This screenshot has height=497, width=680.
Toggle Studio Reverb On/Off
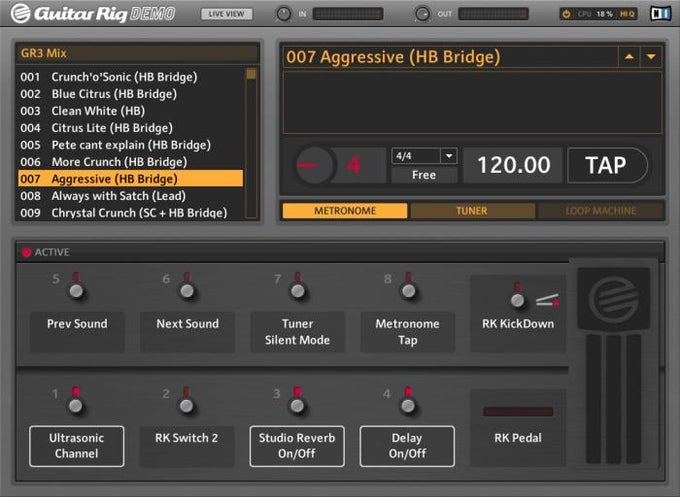297,446
